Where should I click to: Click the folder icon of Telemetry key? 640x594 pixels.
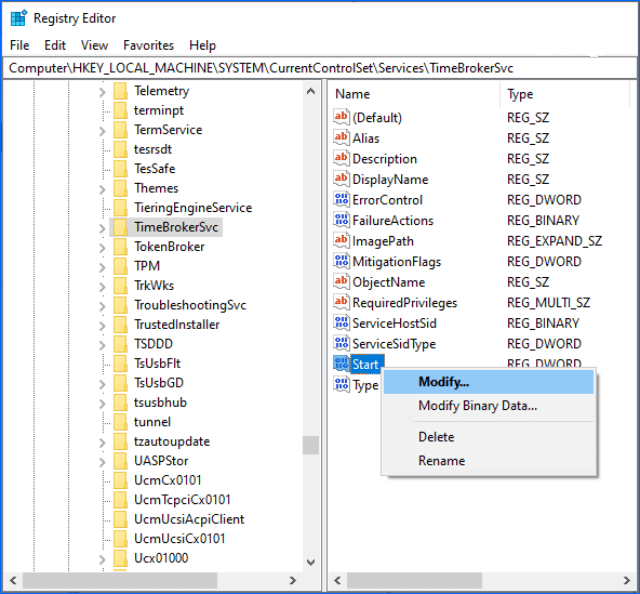click(120, 91)
